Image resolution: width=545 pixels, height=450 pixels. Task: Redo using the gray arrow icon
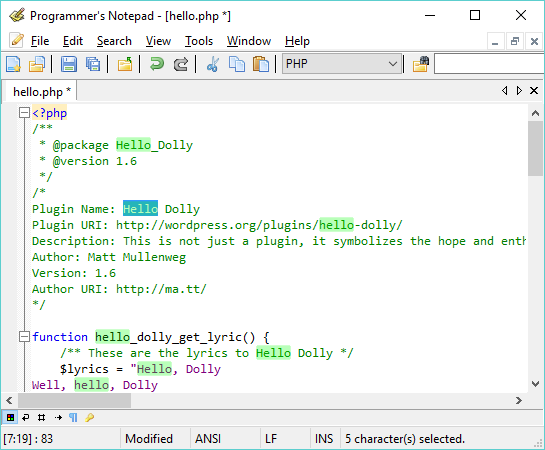tap(181, 64)
